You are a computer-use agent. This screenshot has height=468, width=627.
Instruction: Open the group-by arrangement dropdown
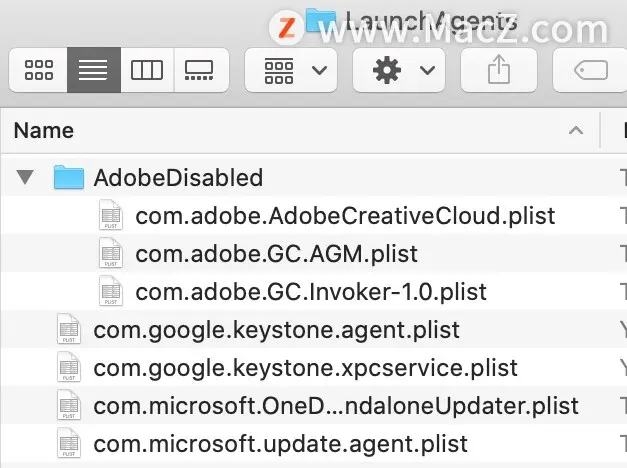(291, 70)
